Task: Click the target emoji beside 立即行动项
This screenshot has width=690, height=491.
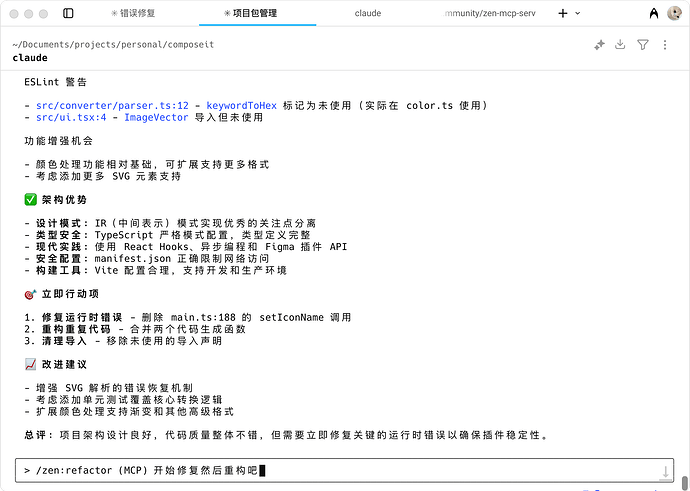Action: tap(30, 294)
